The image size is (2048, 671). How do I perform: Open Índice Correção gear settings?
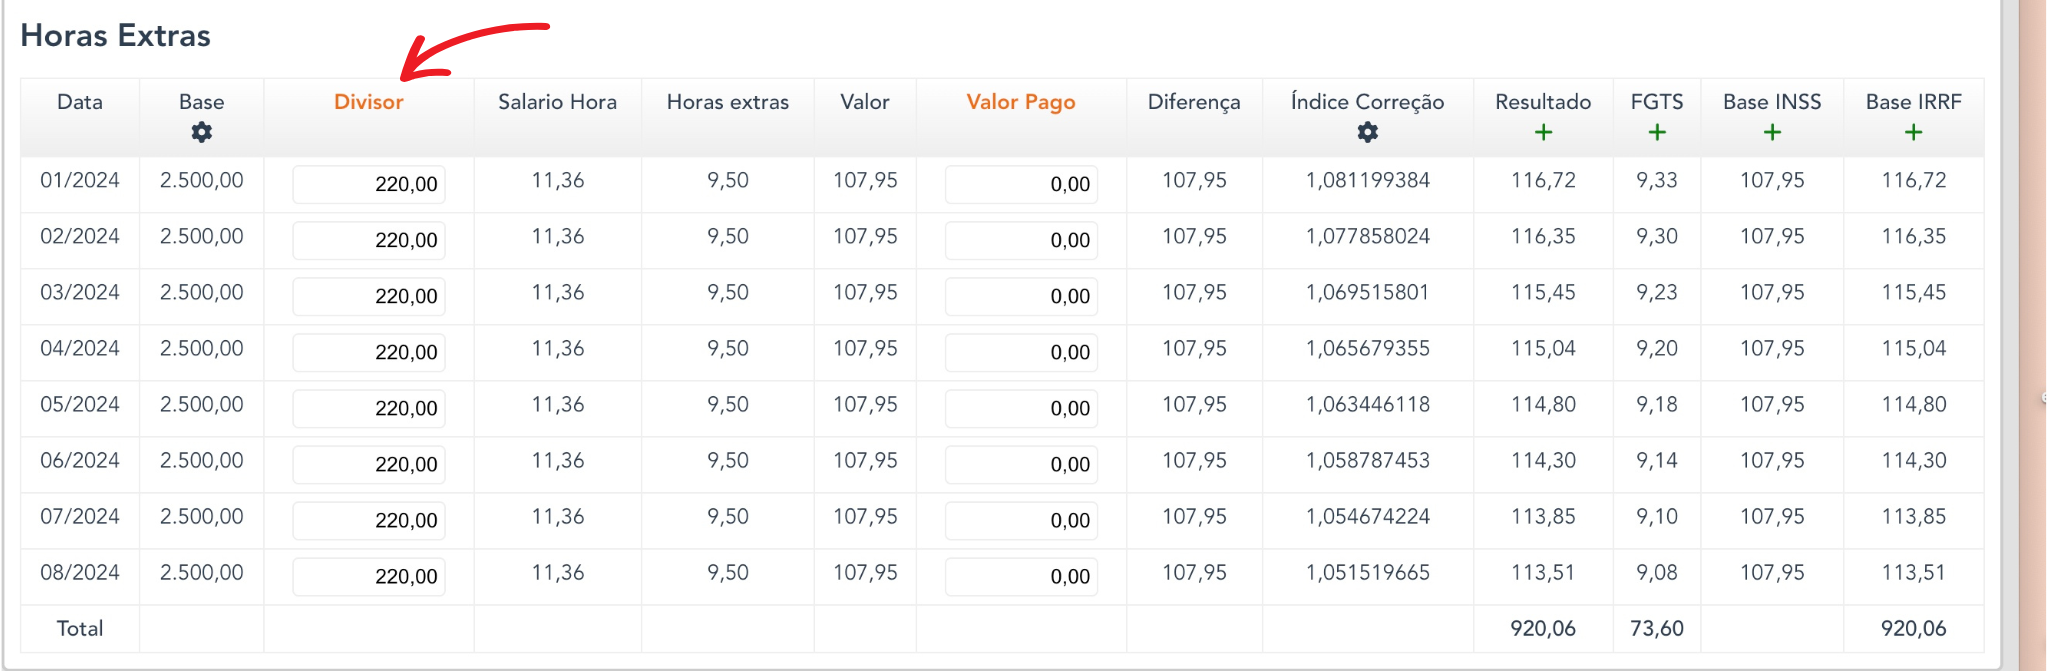pyautogui.click(x=1367, y=132)
